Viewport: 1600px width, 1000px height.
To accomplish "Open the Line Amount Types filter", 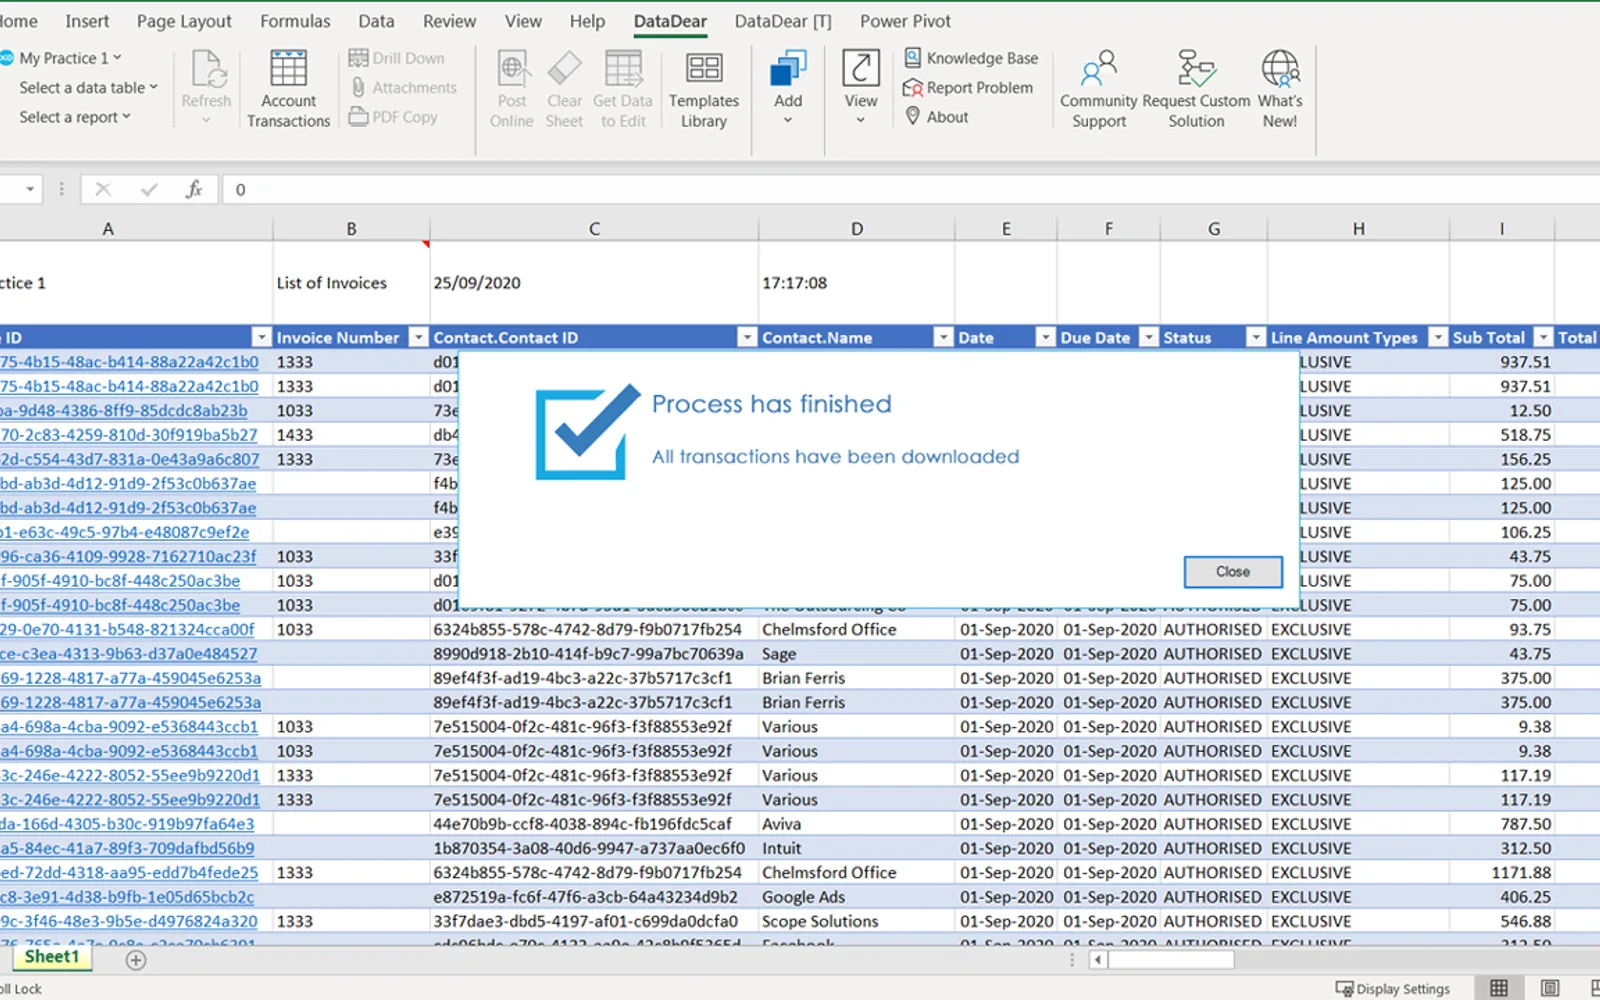I will (1437, 338).
